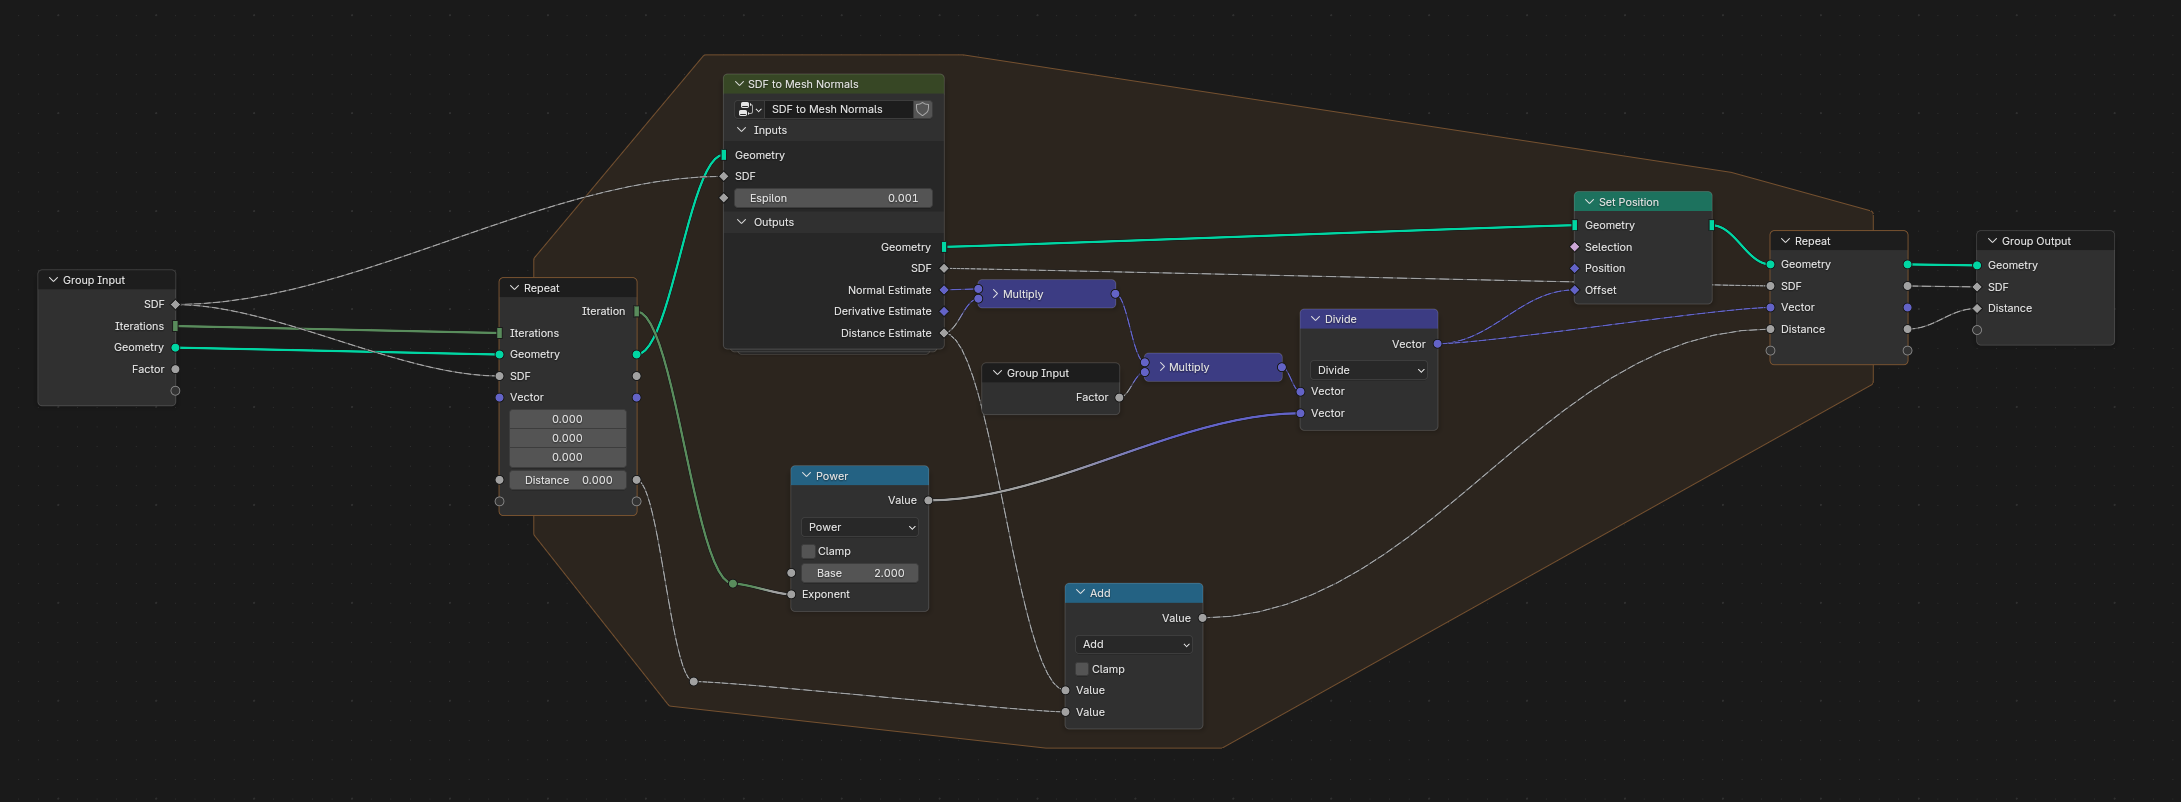
Task: Click the SDF to Mesh Normals group name field
Action: pos(839,109)
